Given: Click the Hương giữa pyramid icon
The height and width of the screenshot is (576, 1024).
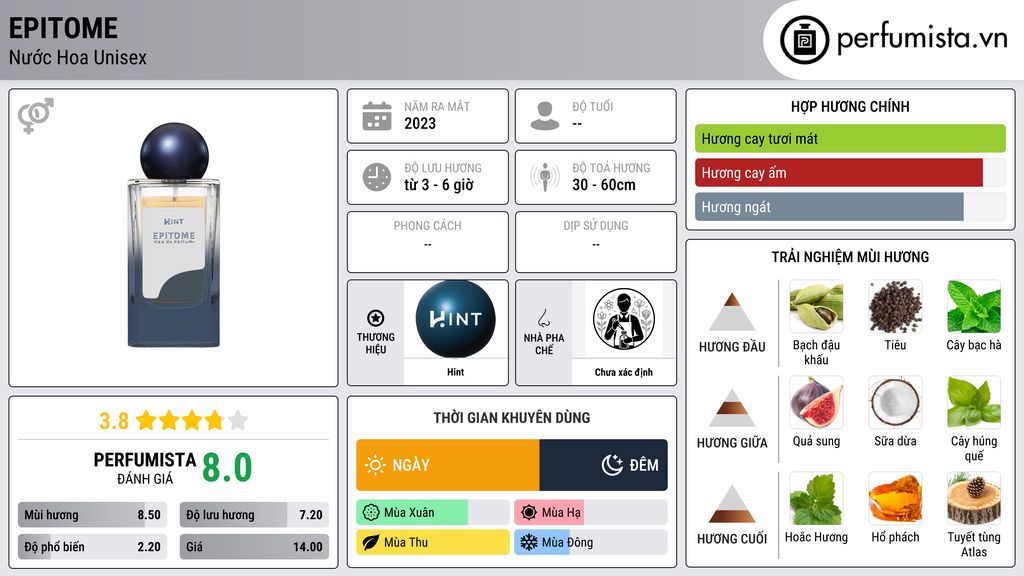Looking at the screenshot, I should 732,408.
